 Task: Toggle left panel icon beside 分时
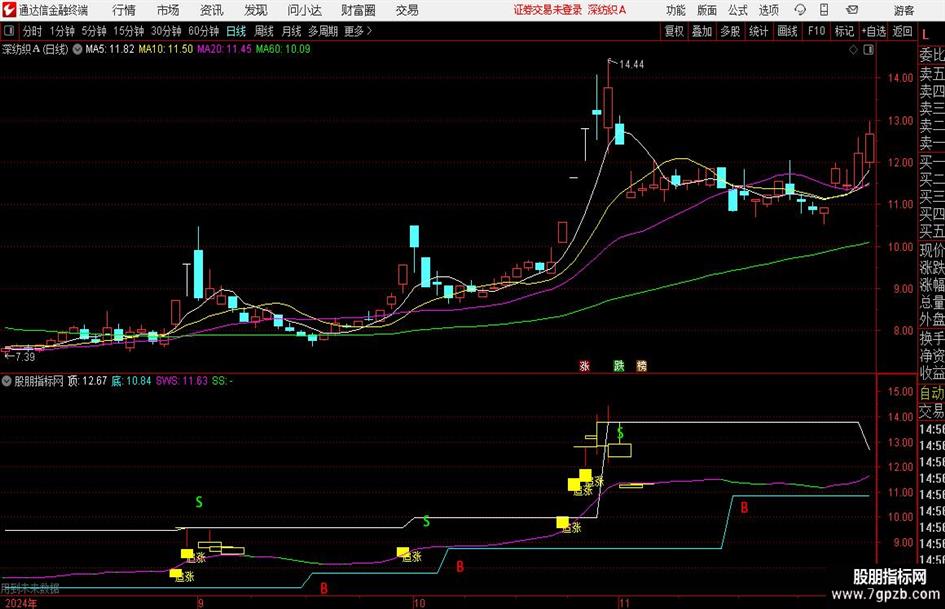[x=9, y=31]
